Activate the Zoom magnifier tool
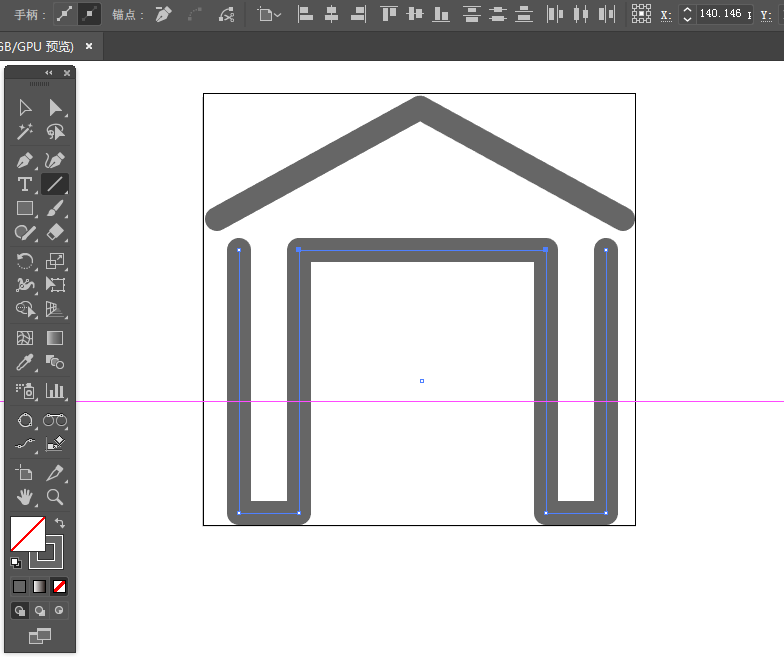The height and width of the screenshot is (659, 784). click(x=55, y=497)
